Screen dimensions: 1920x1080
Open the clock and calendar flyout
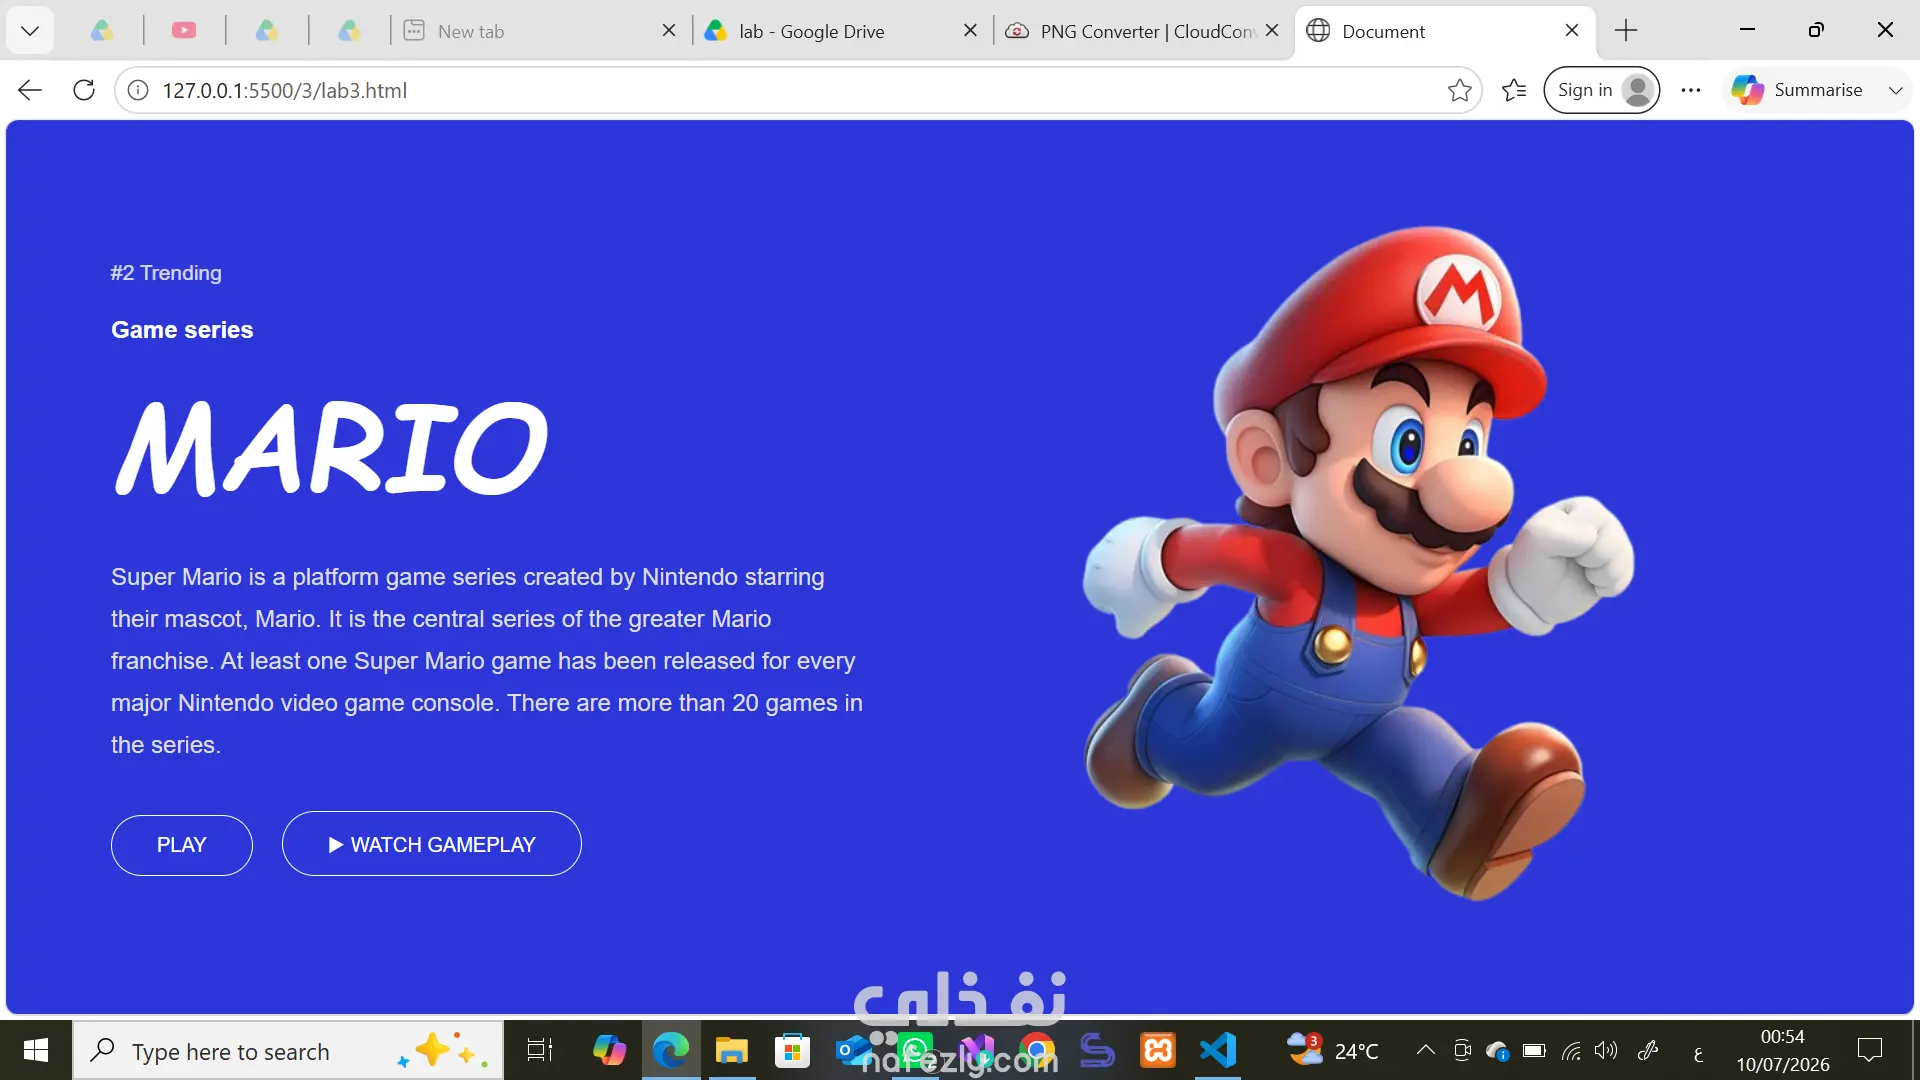[x=1783, y=1050]
